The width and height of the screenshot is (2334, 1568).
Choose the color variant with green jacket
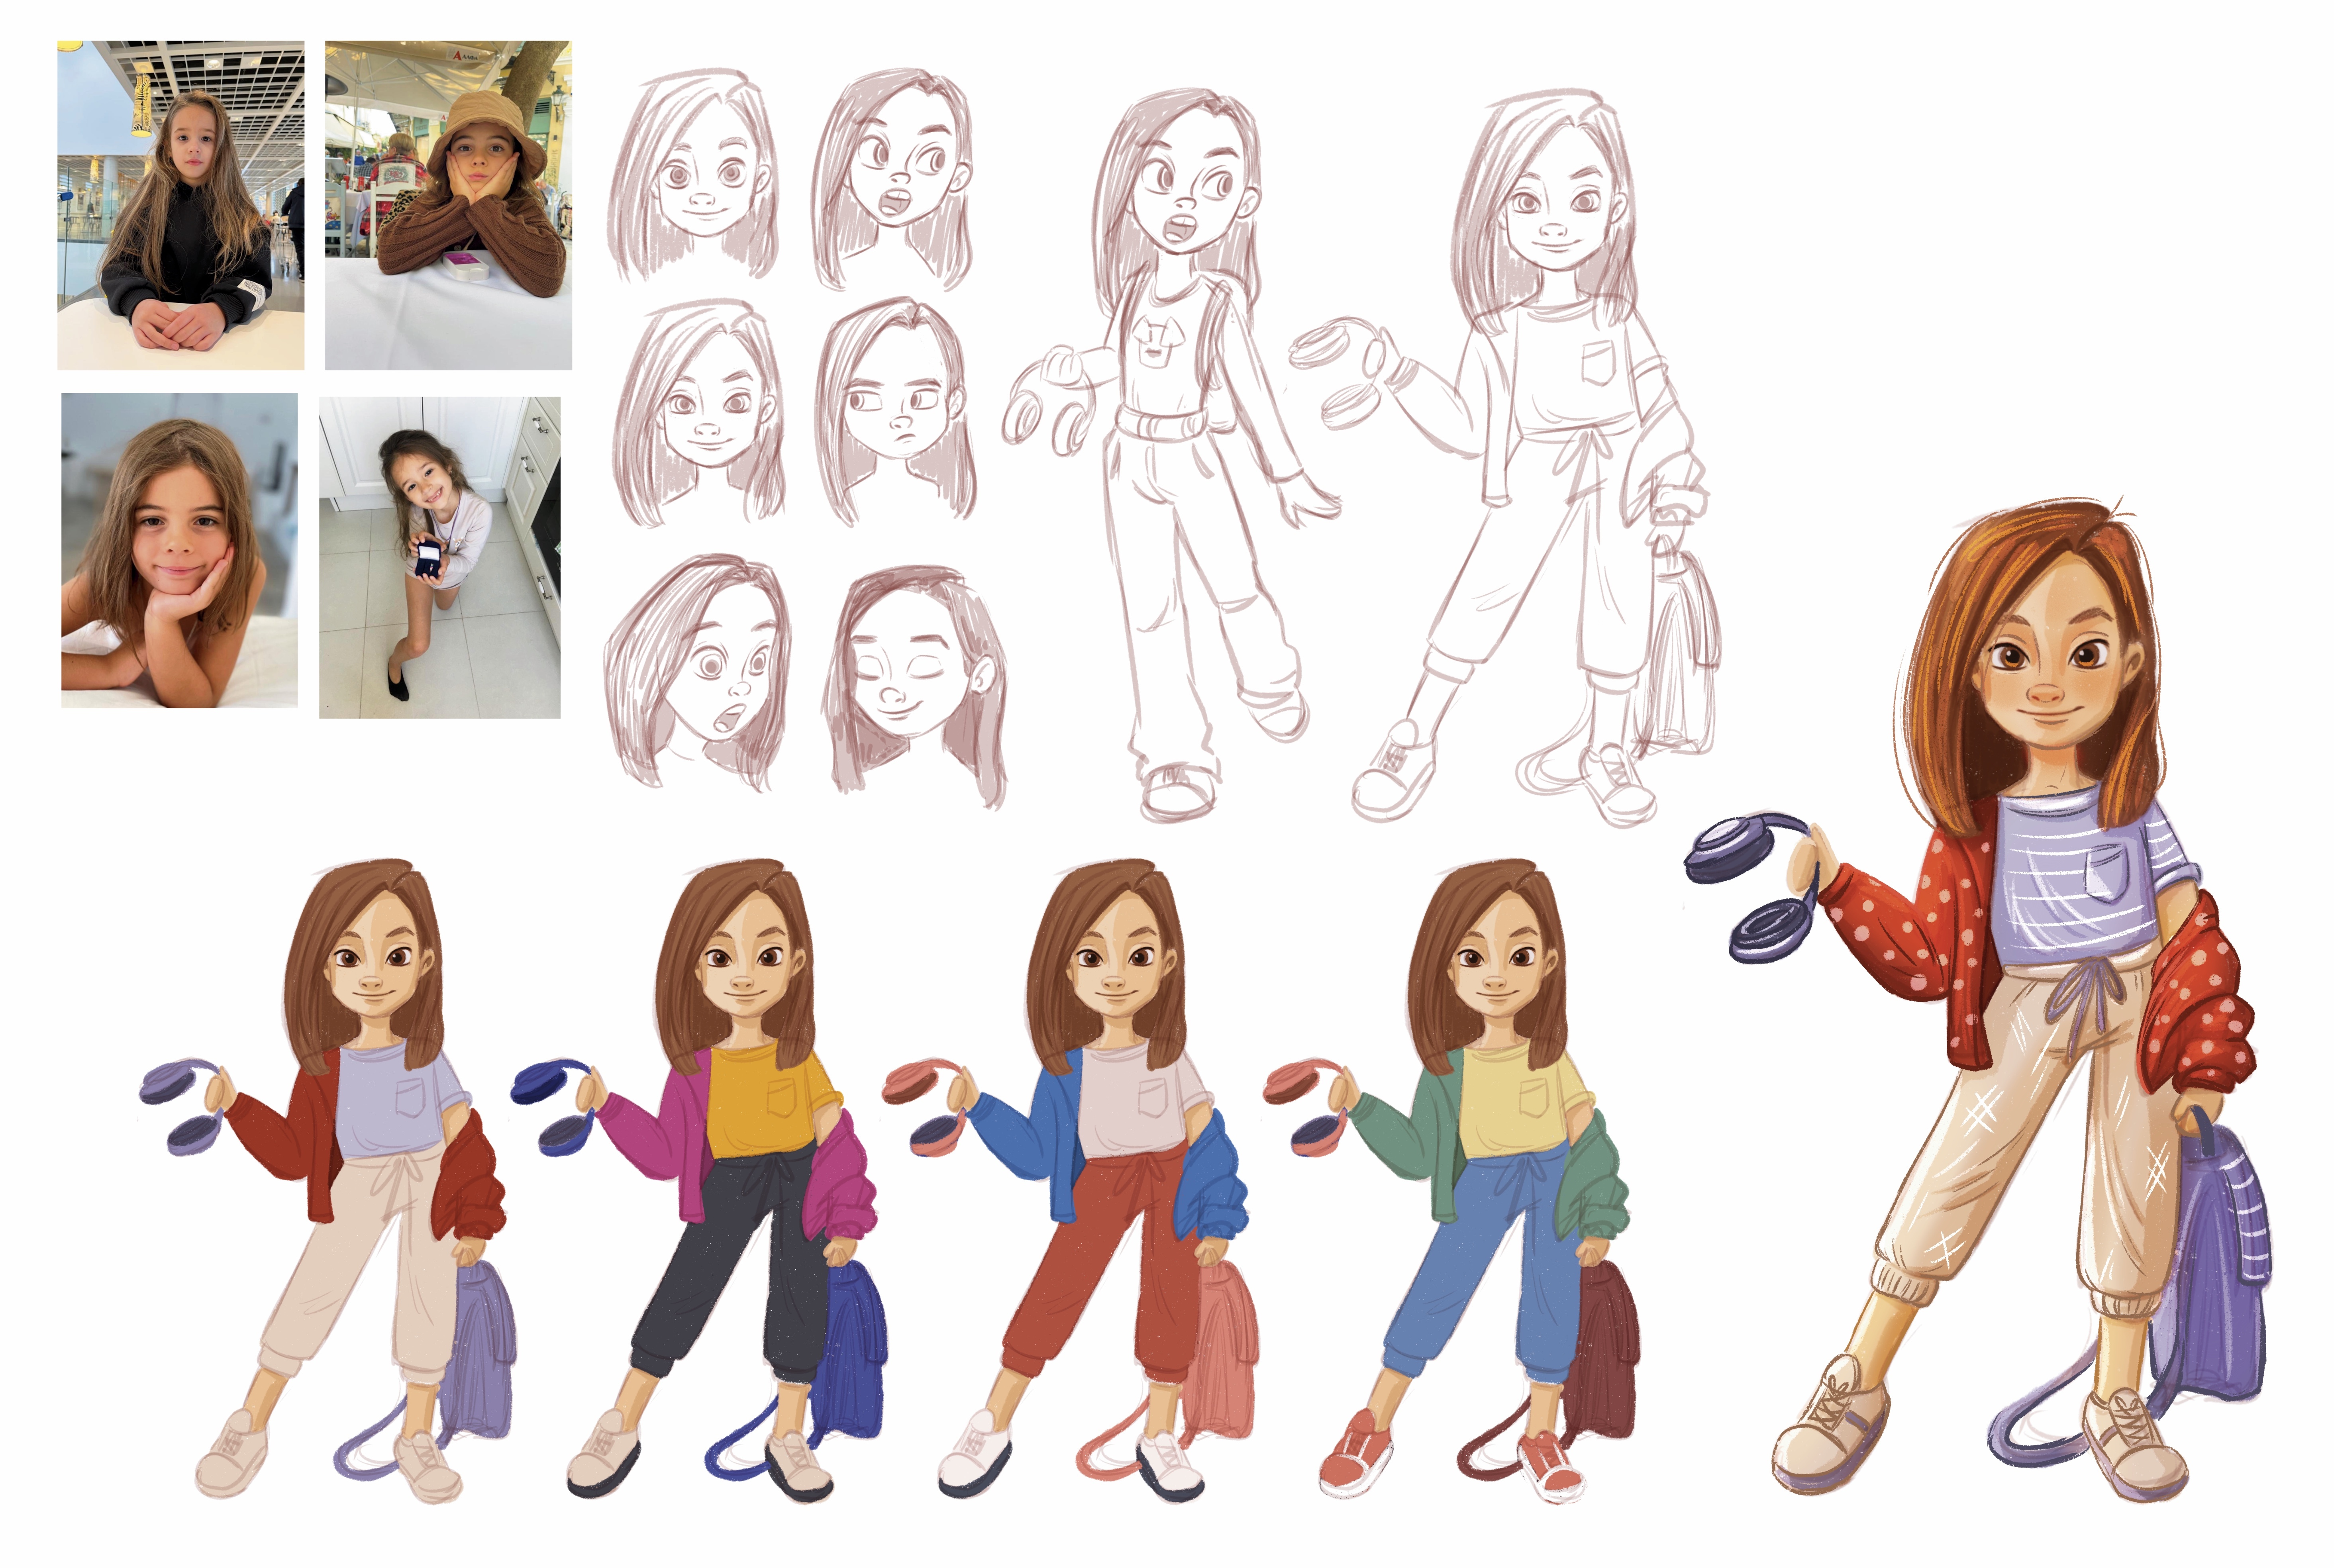click(1451, 1181)
